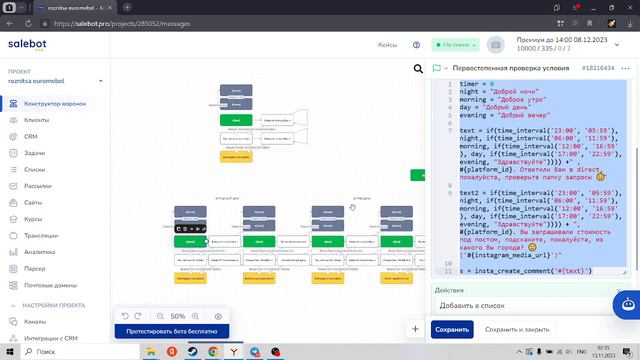Click the ENG language indicator
Image resolution: width=640 pixels, height=360 pixels.
(x=581, y=351)
